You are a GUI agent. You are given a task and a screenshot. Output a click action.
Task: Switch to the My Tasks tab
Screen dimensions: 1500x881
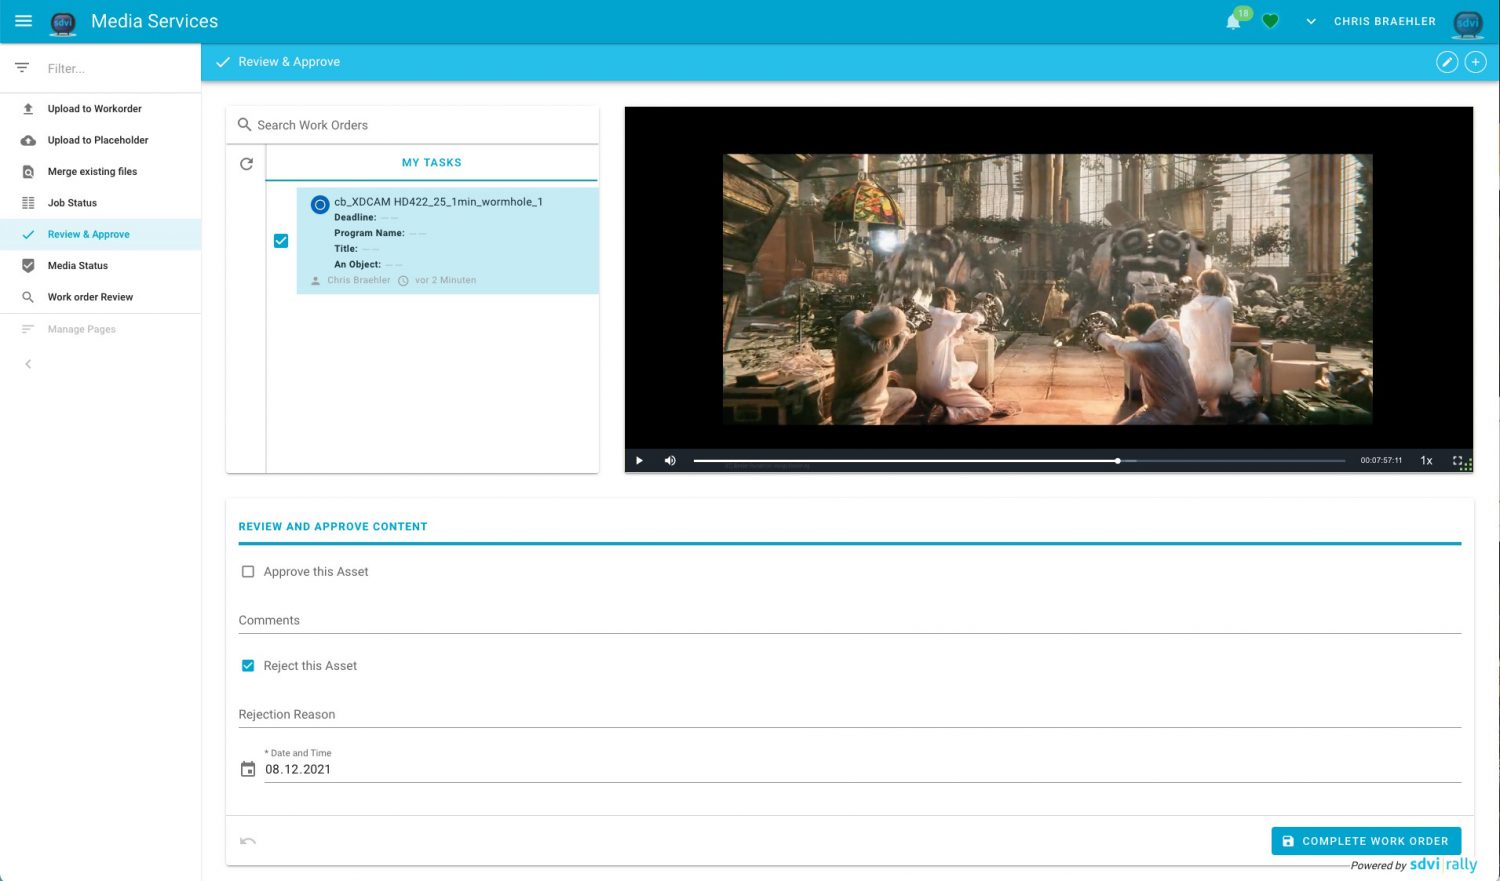[x=431, y=163]
